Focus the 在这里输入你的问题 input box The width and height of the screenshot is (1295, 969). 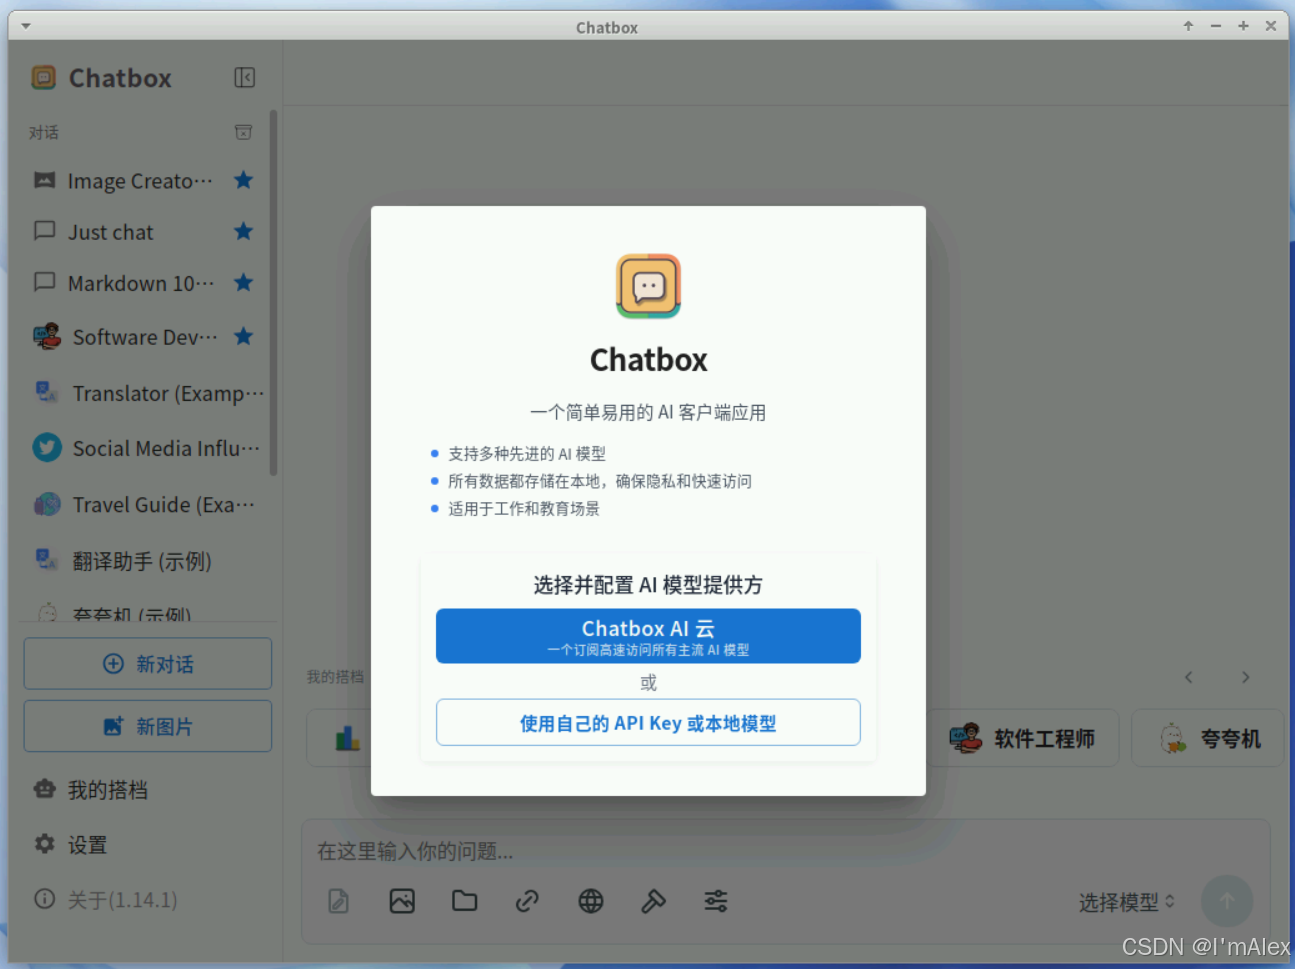[x=786, y=851]
